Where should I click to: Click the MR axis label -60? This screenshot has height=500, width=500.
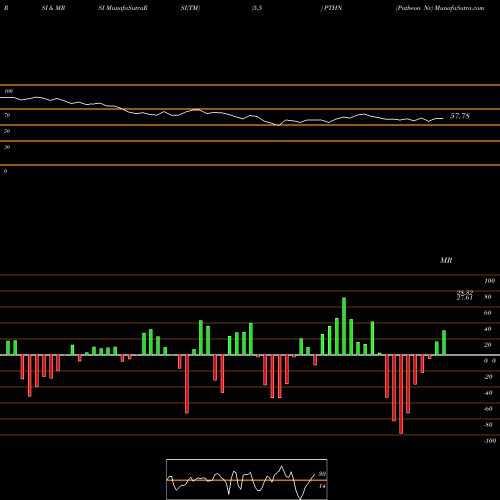click(x=488, y=409)
